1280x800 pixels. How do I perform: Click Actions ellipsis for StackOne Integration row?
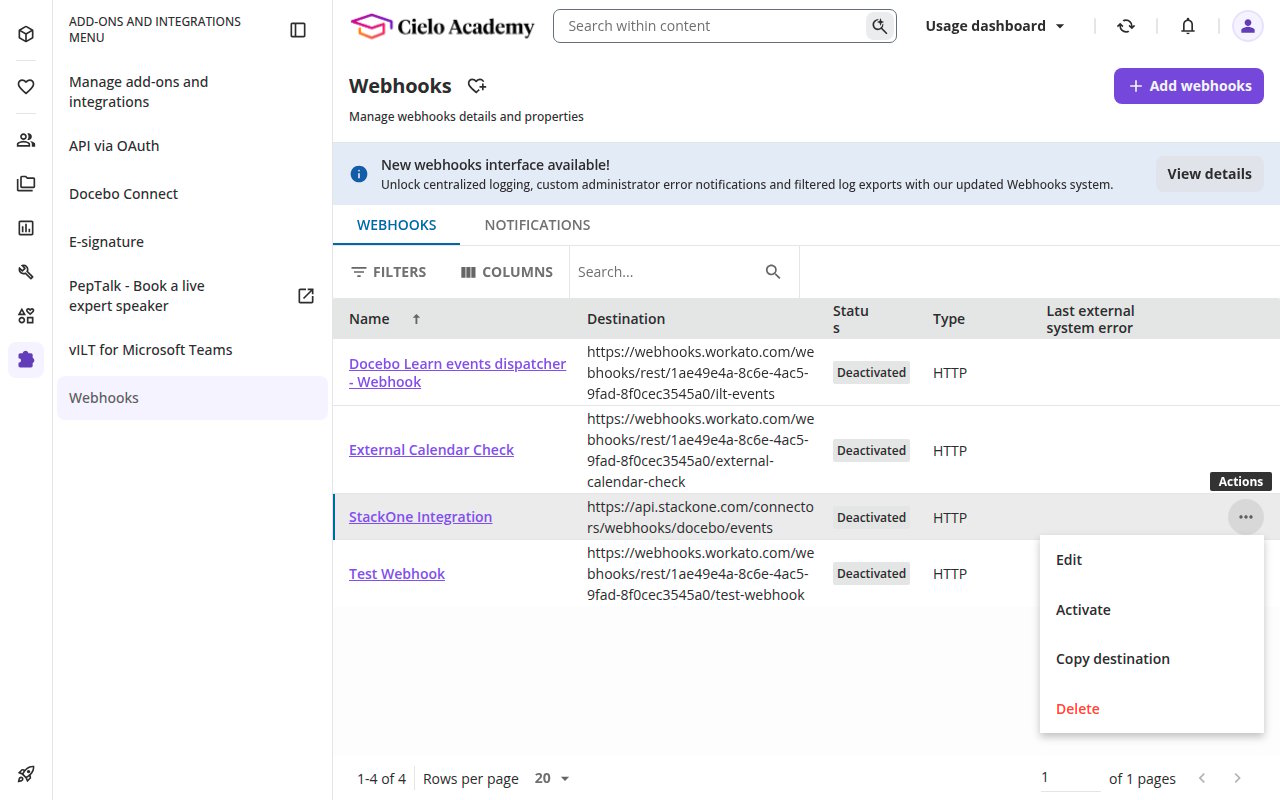(x=1245, y=517)
